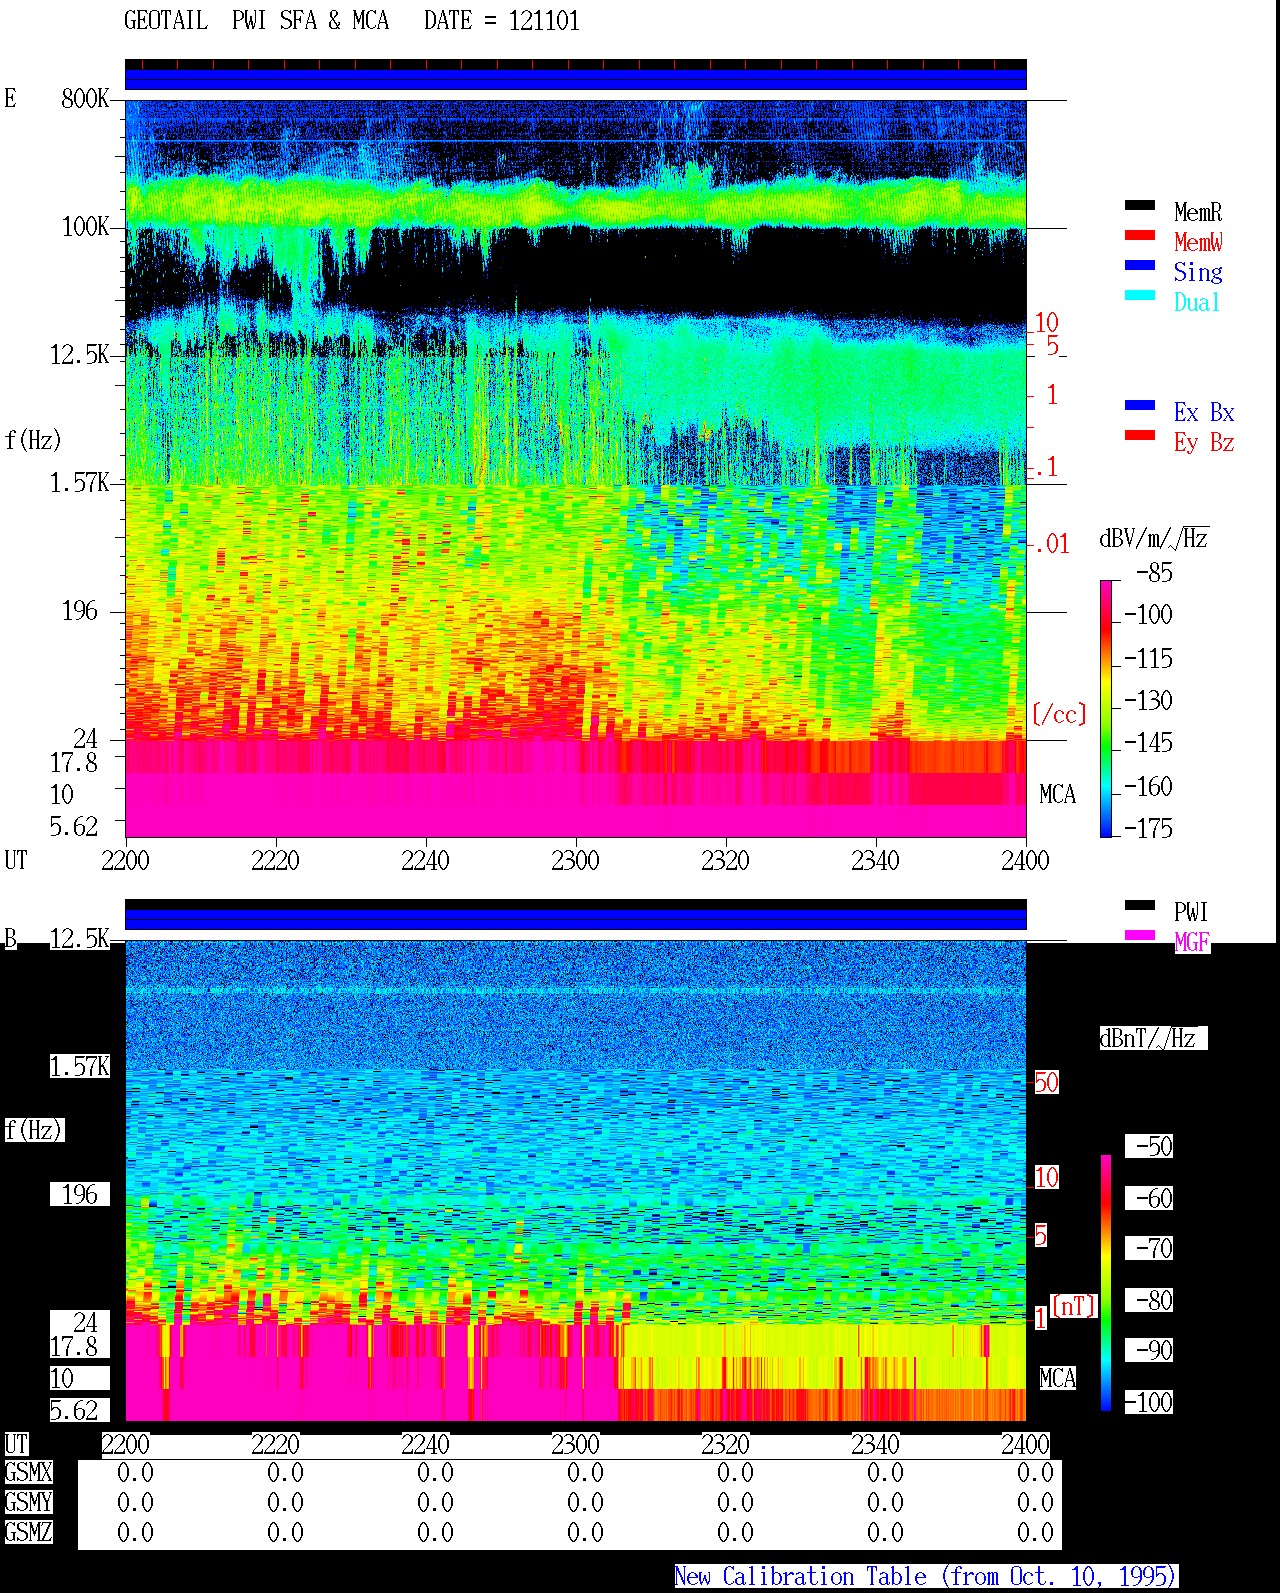Click the red [/cc] density unit label
Viewport: 1280px width, 1593px height.
tap(1059, 715)
